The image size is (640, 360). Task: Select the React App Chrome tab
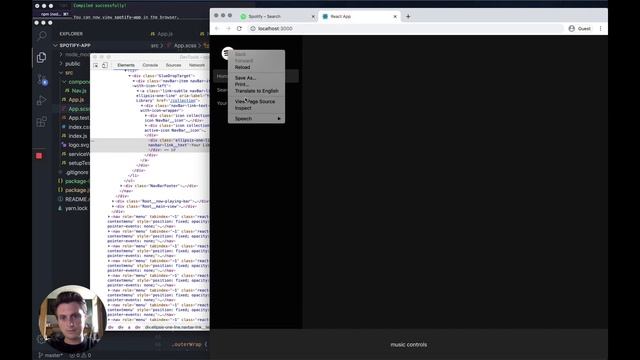tap(359, 16)
